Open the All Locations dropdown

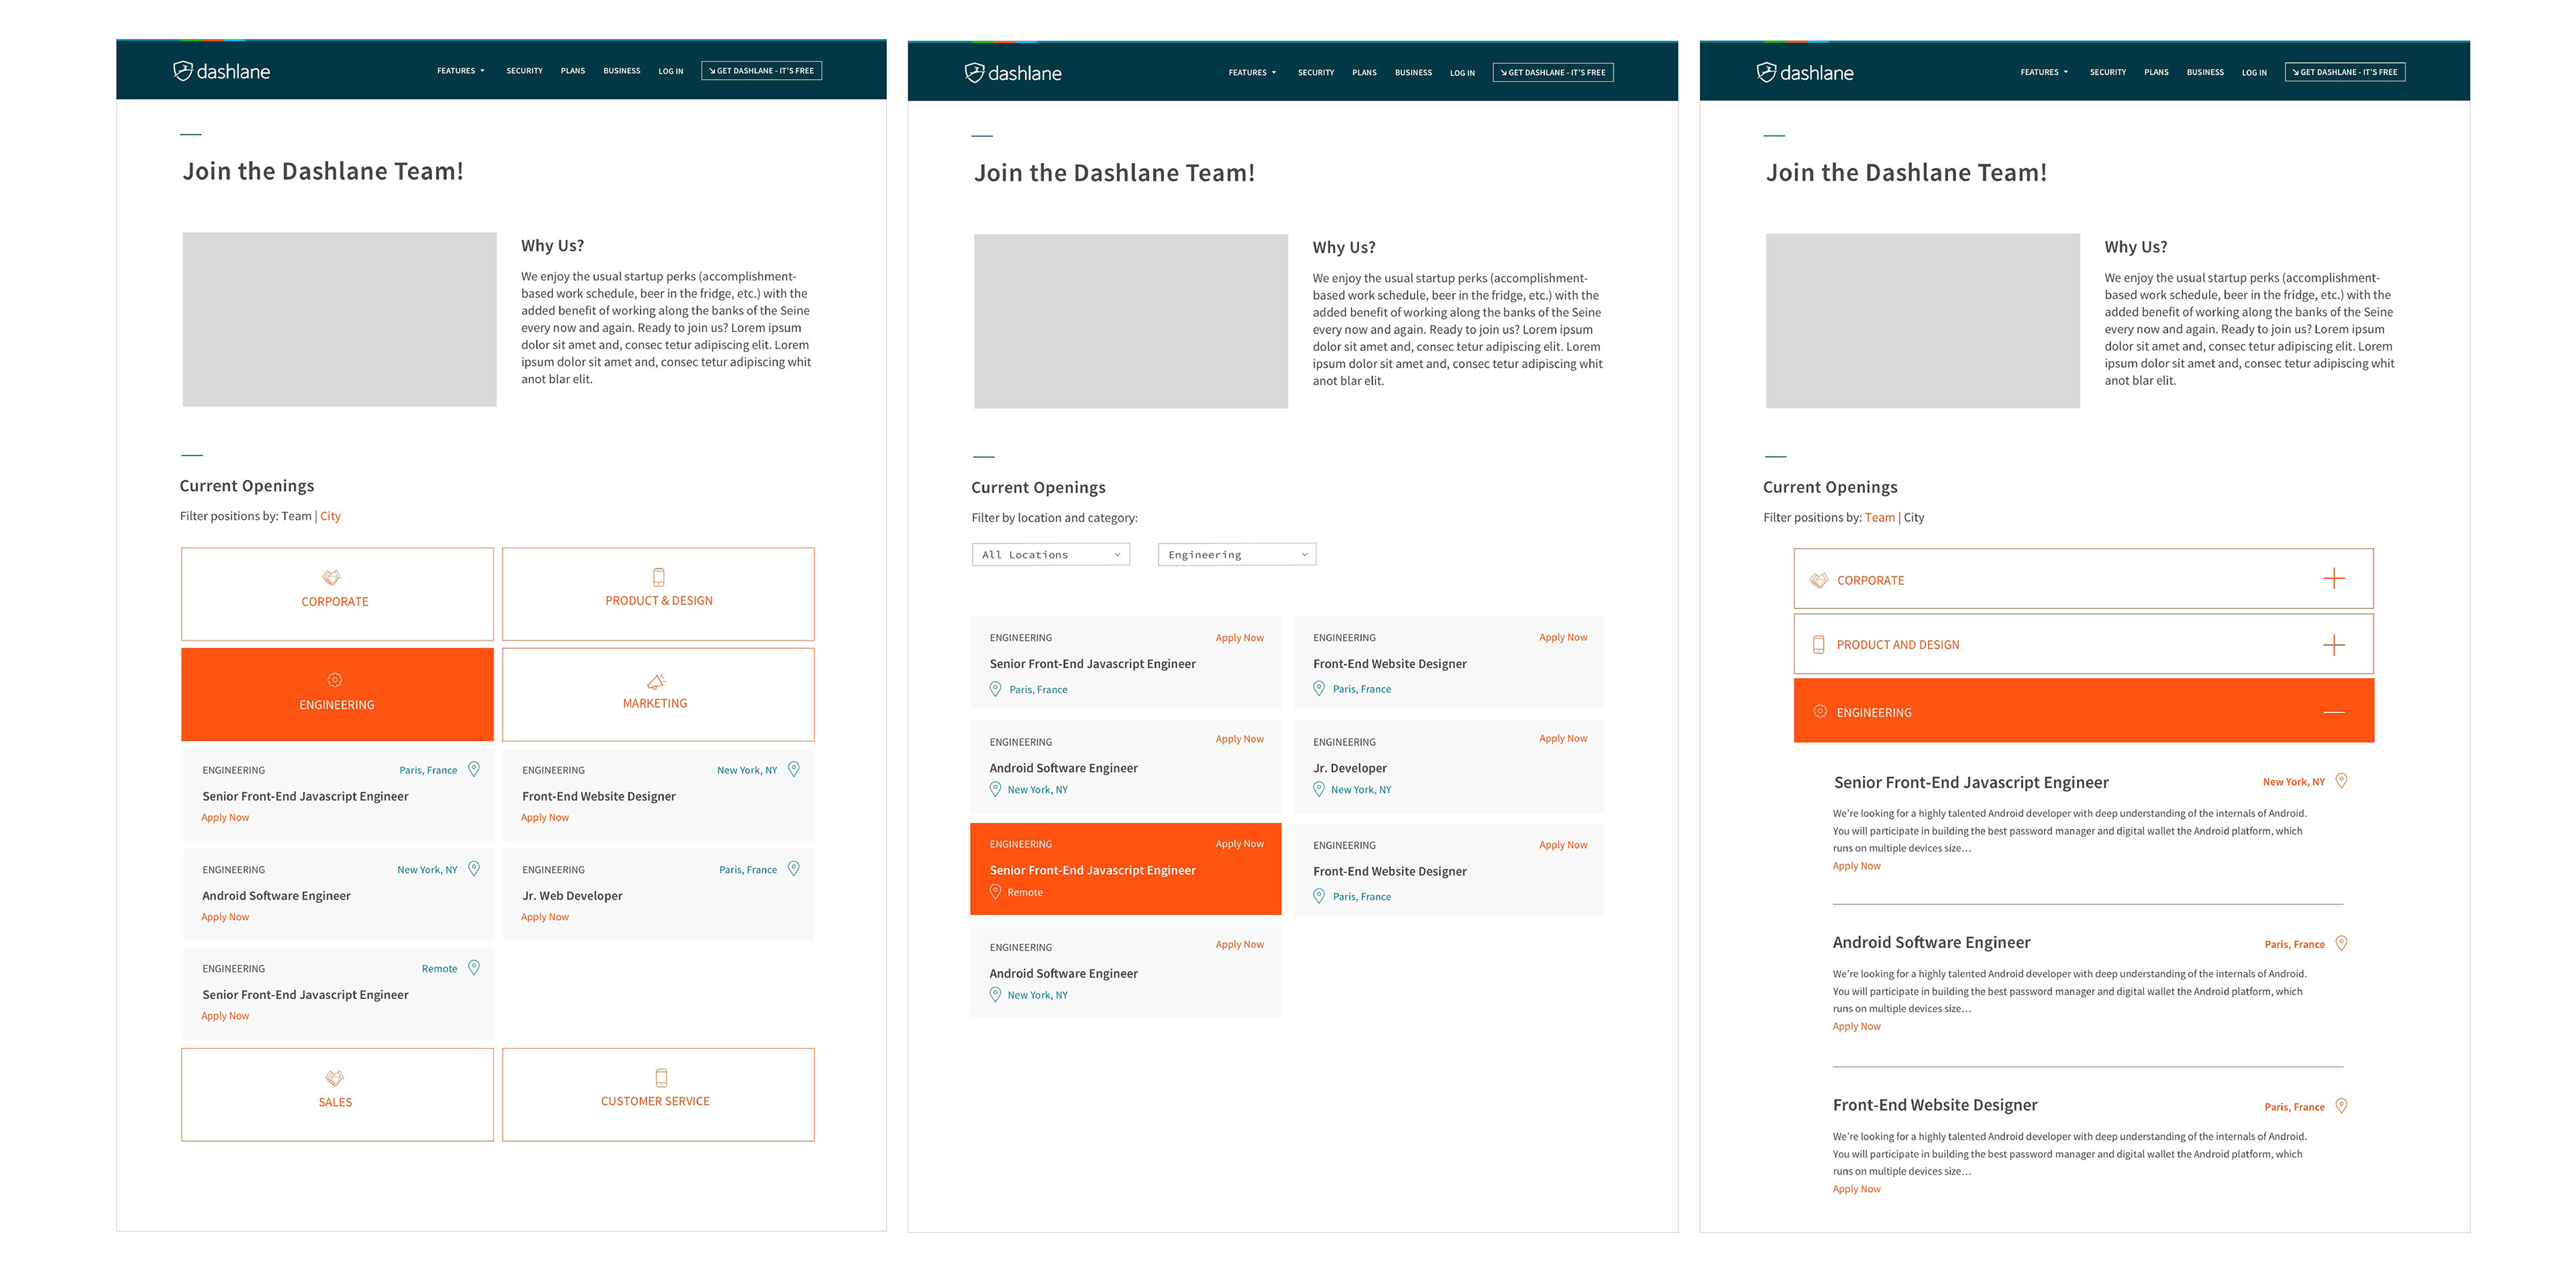(1050, 554)
